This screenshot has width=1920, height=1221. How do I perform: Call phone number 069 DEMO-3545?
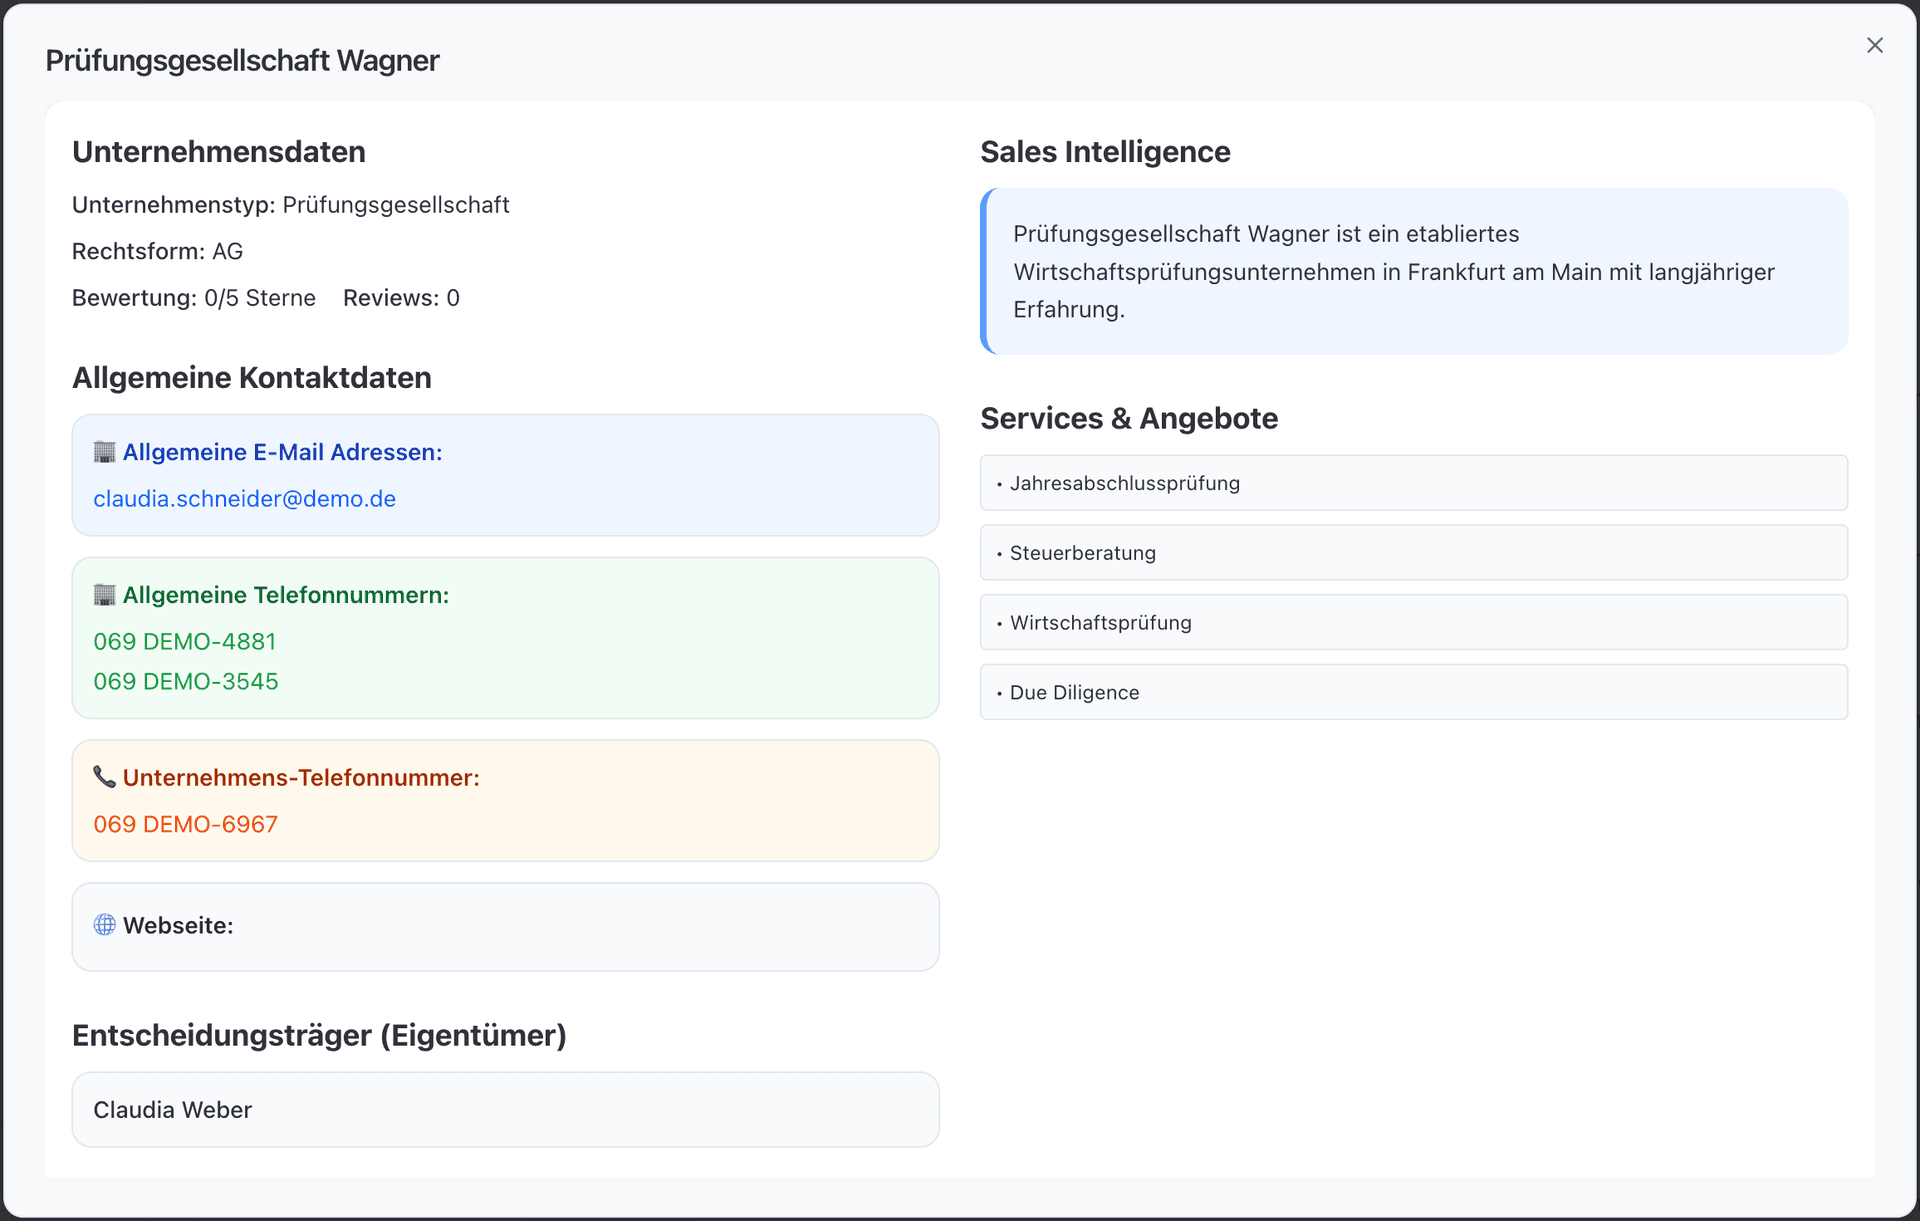pyautogui.click(x=185, y=681)
